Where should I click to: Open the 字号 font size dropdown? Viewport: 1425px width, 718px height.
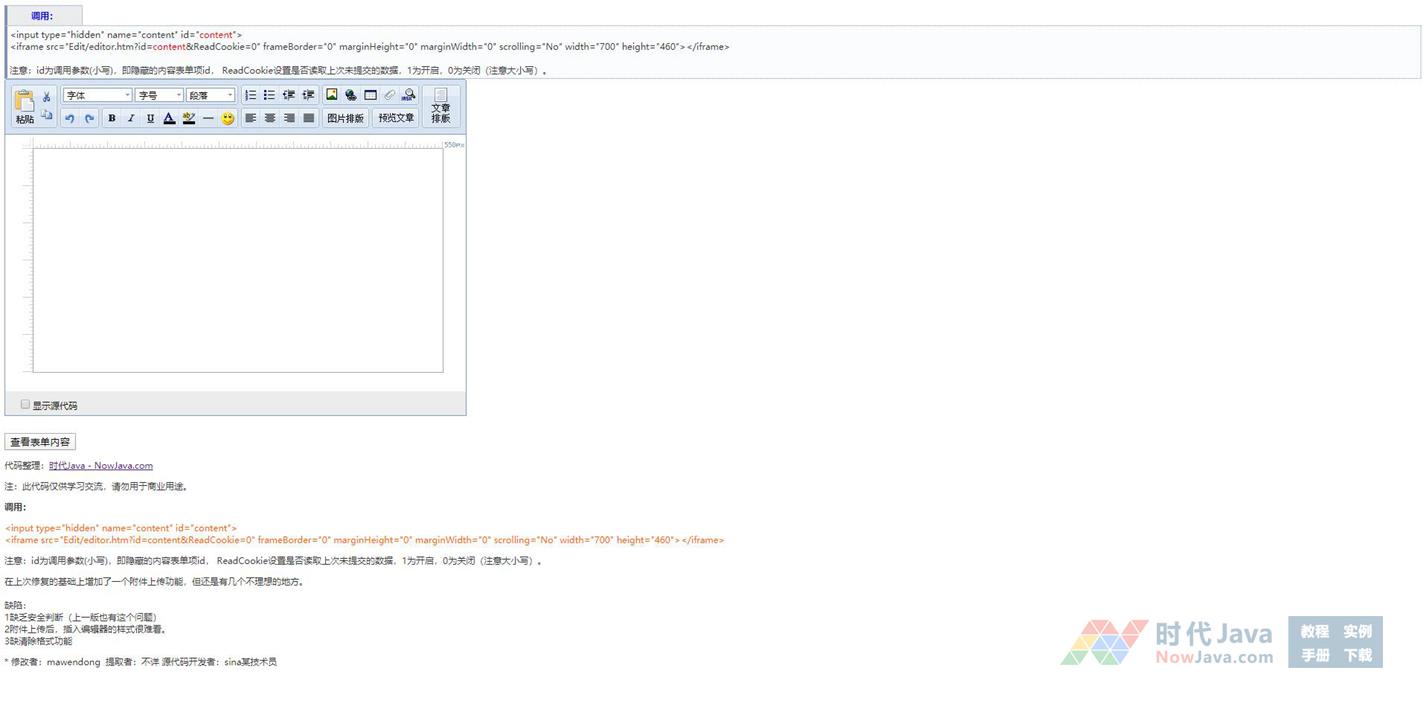coord(160,95)
